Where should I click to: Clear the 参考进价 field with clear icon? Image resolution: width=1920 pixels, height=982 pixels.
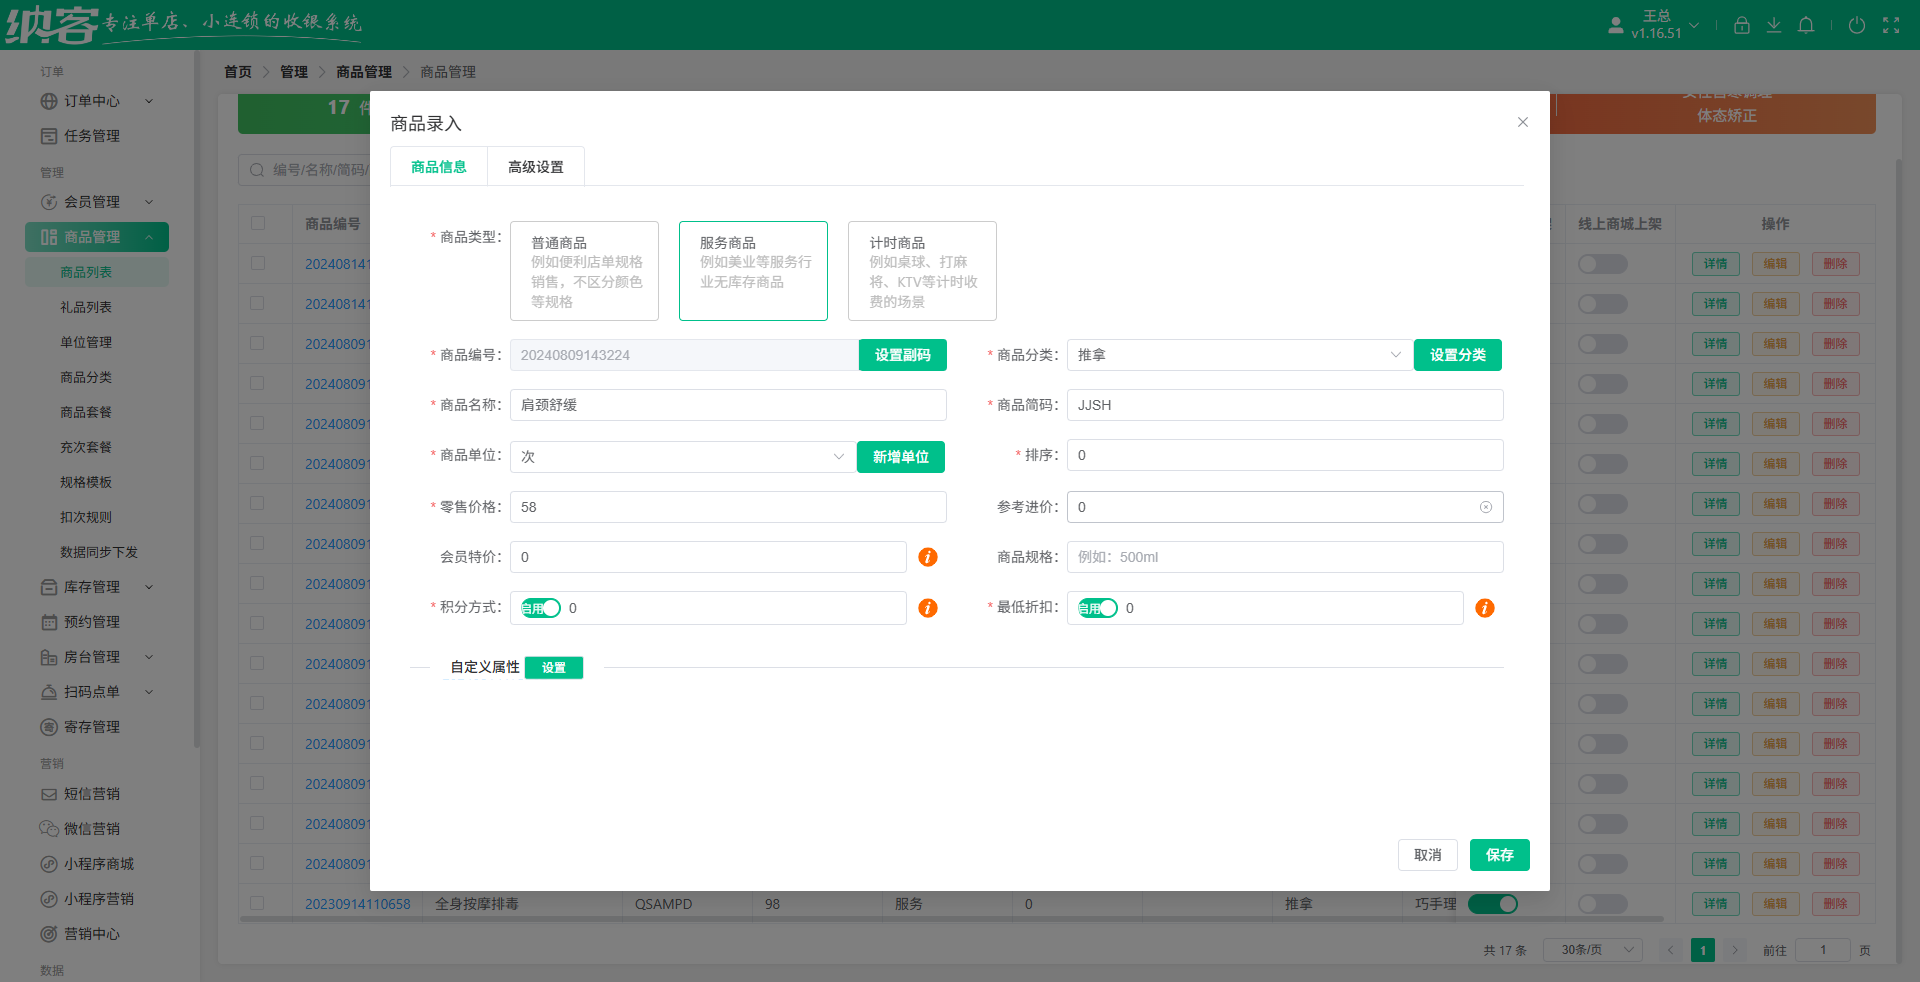point(1485,507)
